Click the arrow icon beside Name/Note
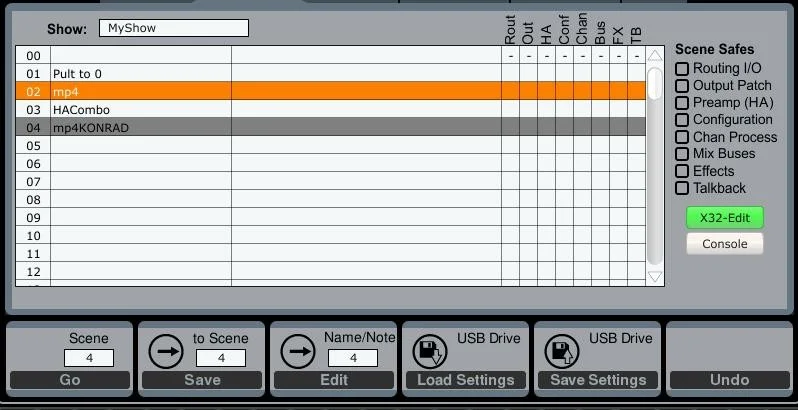Image resolution: width=798 pixels, height=410 pixels. click(298, 351)
